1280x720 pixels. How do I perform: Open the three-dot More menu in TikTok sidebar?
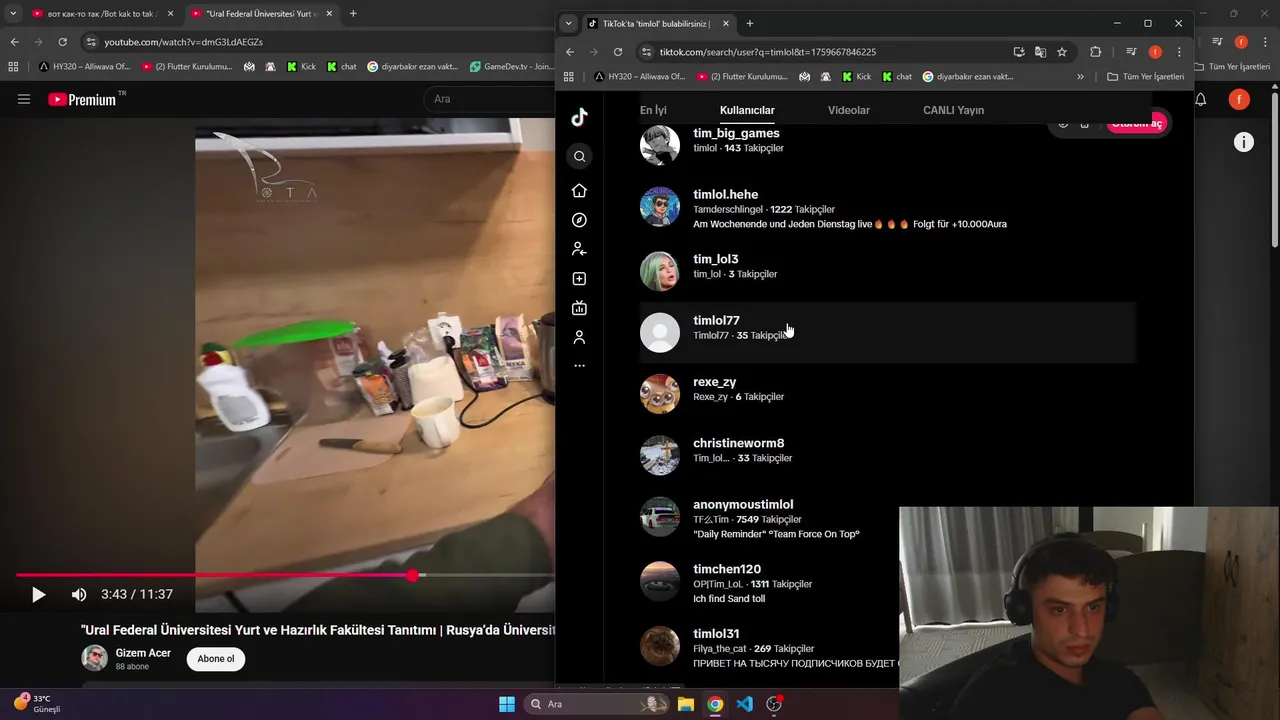point(579,366)
